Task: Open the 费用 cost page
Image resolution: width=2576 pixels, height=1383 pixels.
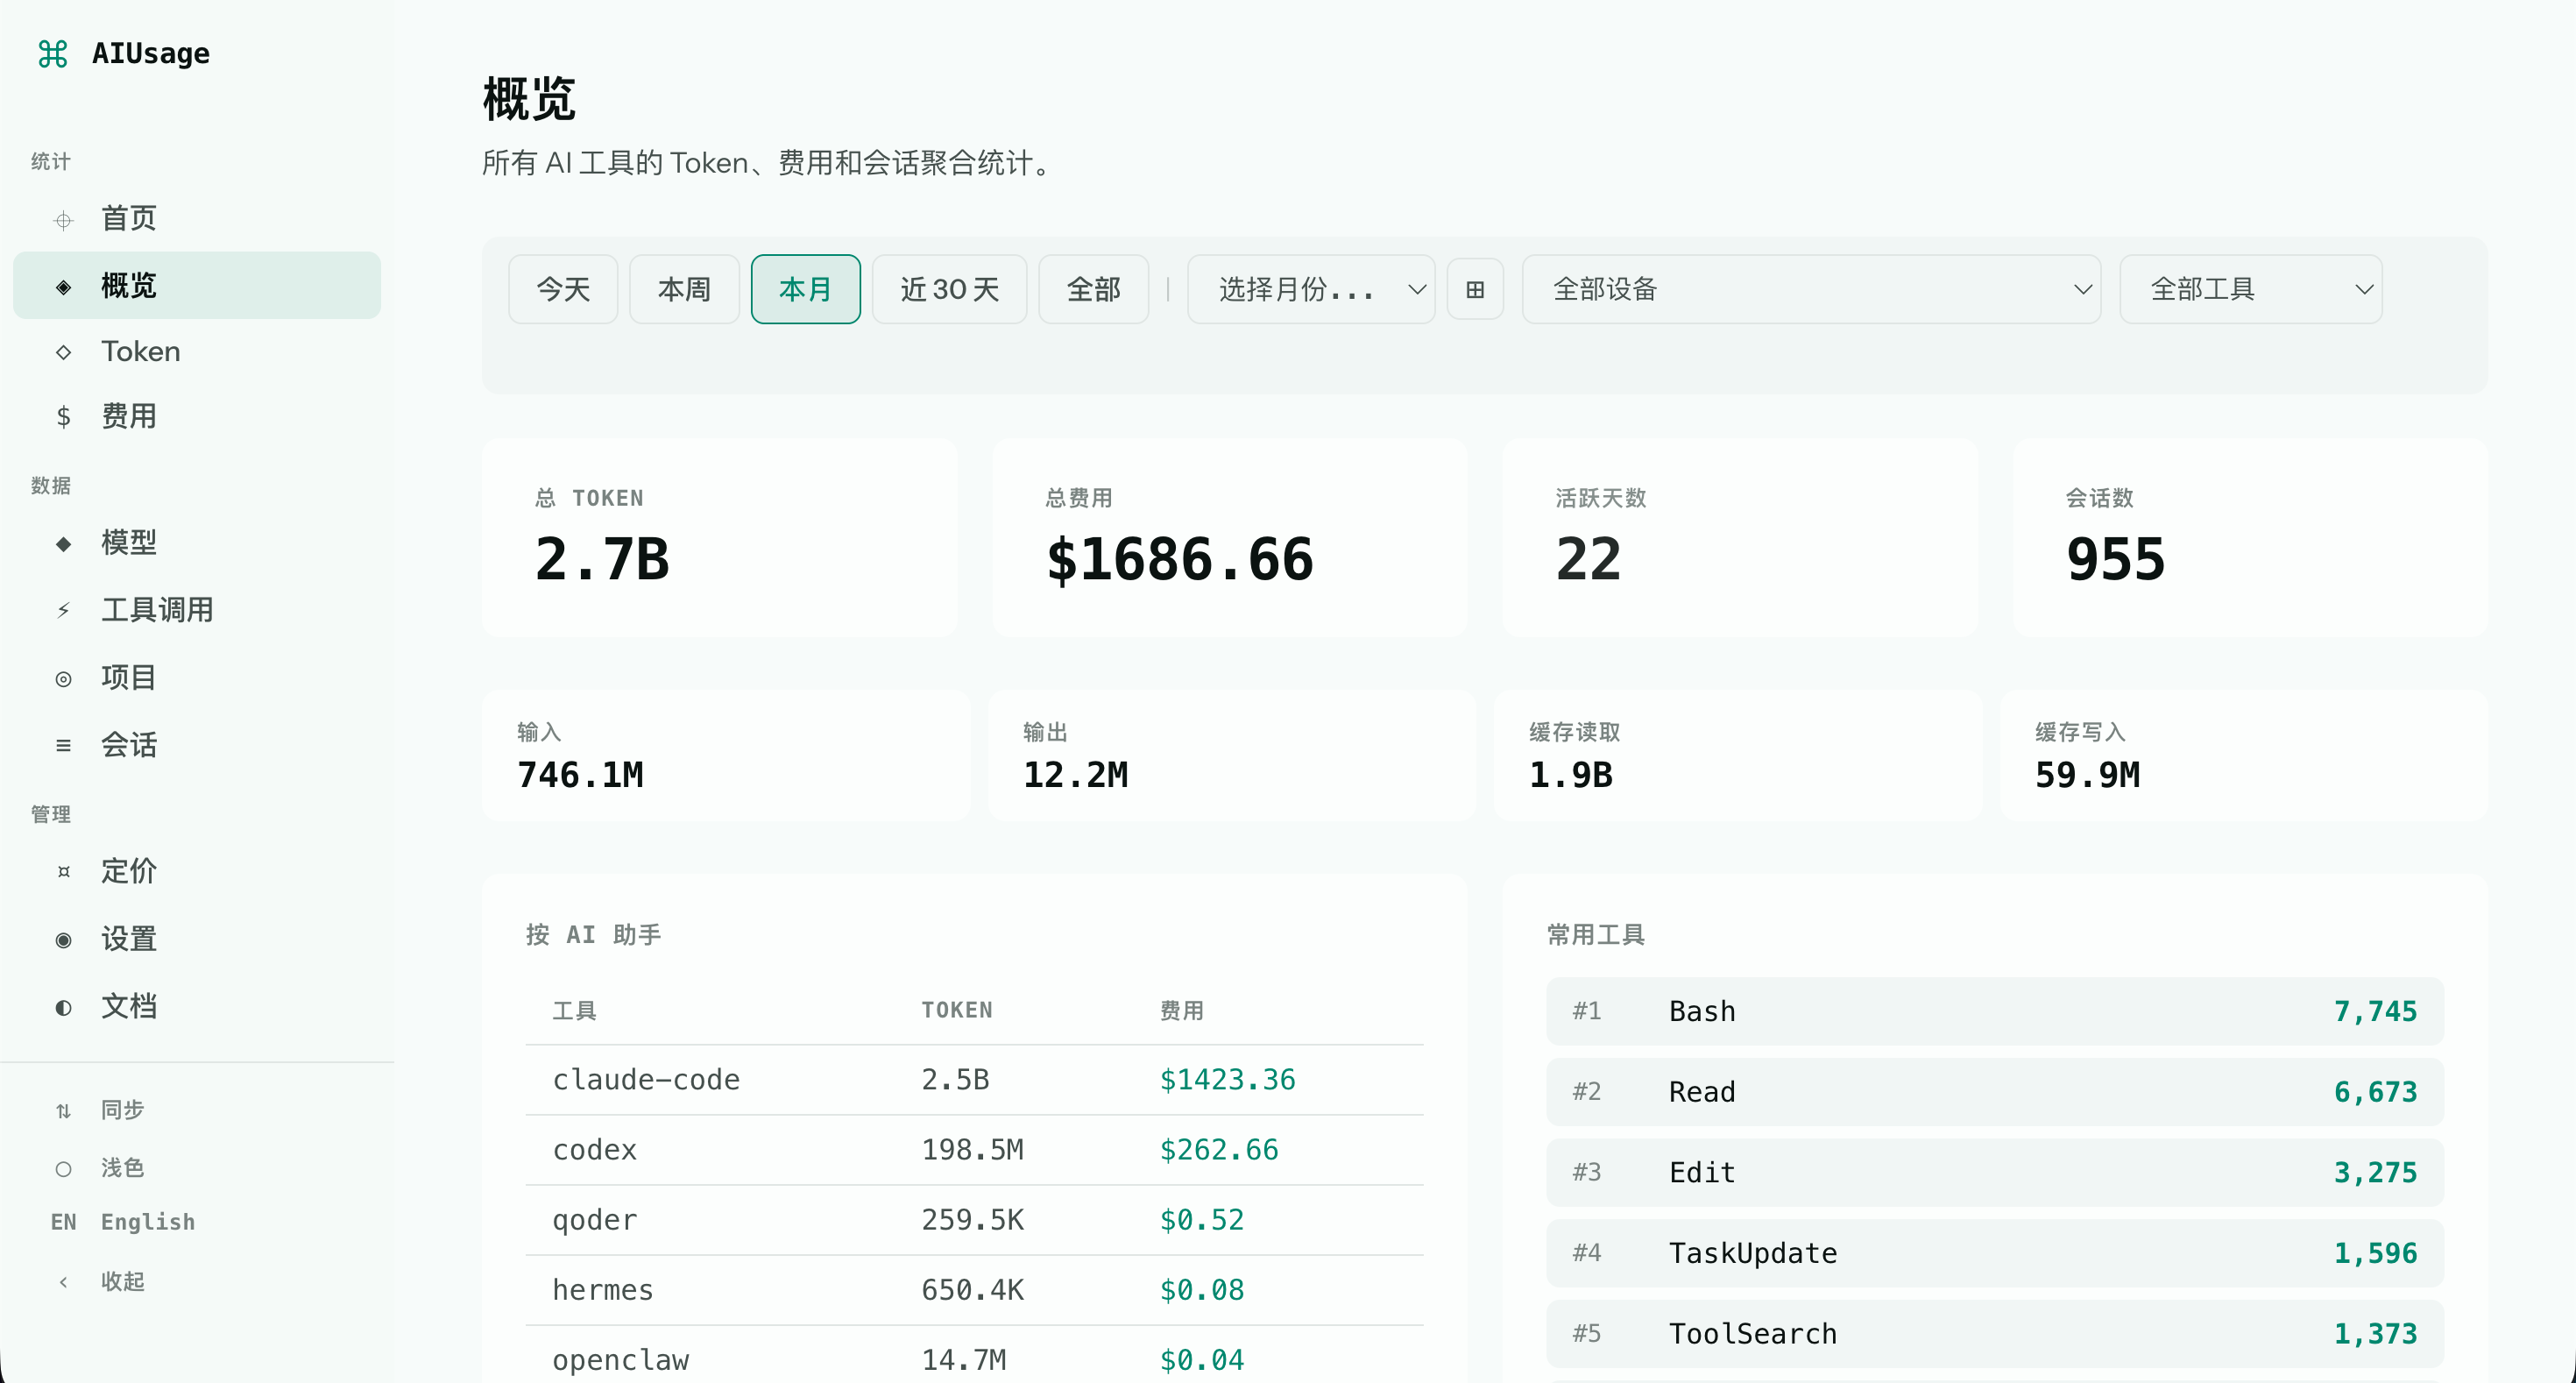Action: [x=197, y=416]
